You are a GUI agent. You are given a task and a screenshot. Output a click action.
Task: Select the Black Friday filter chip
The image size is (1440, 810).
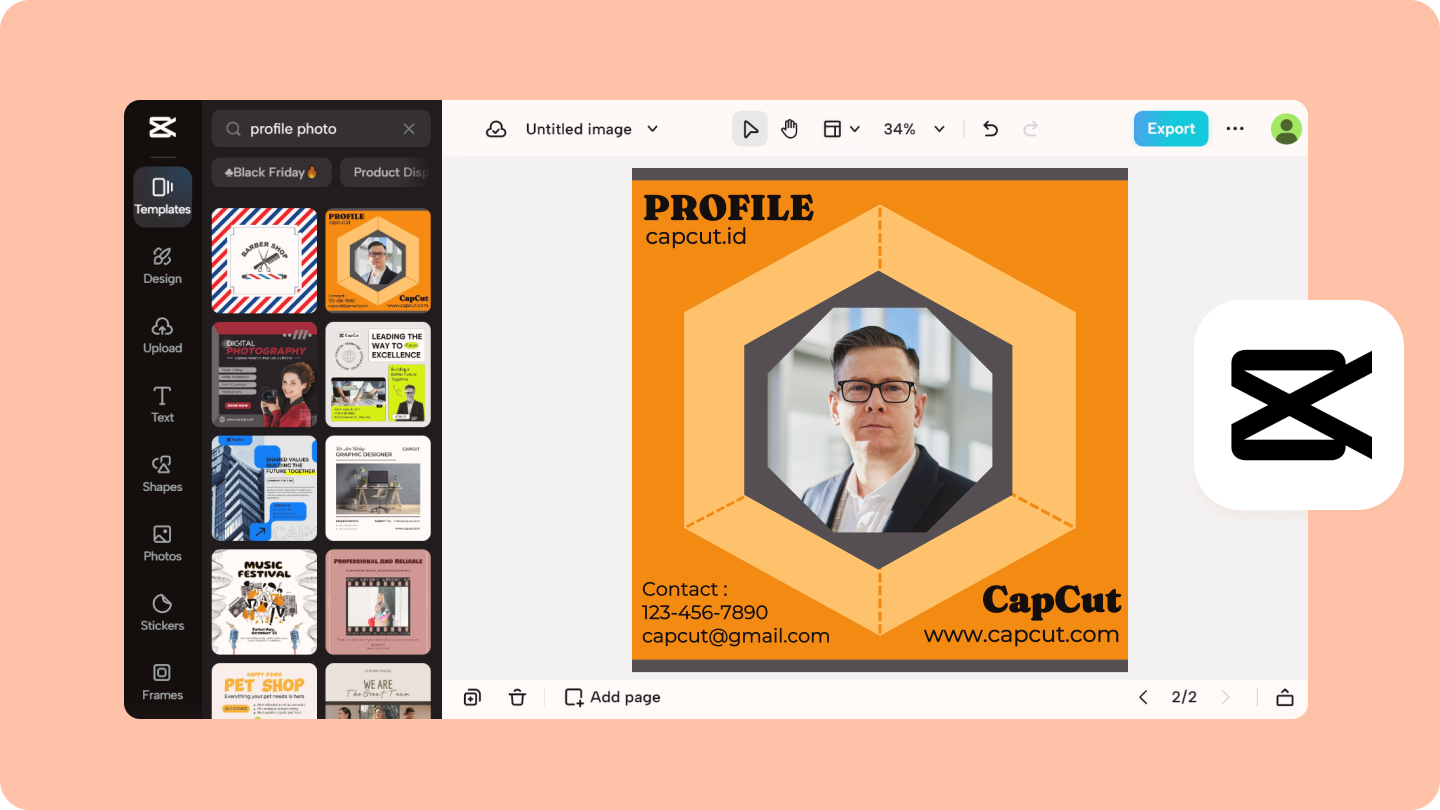(x=271, y=172)
